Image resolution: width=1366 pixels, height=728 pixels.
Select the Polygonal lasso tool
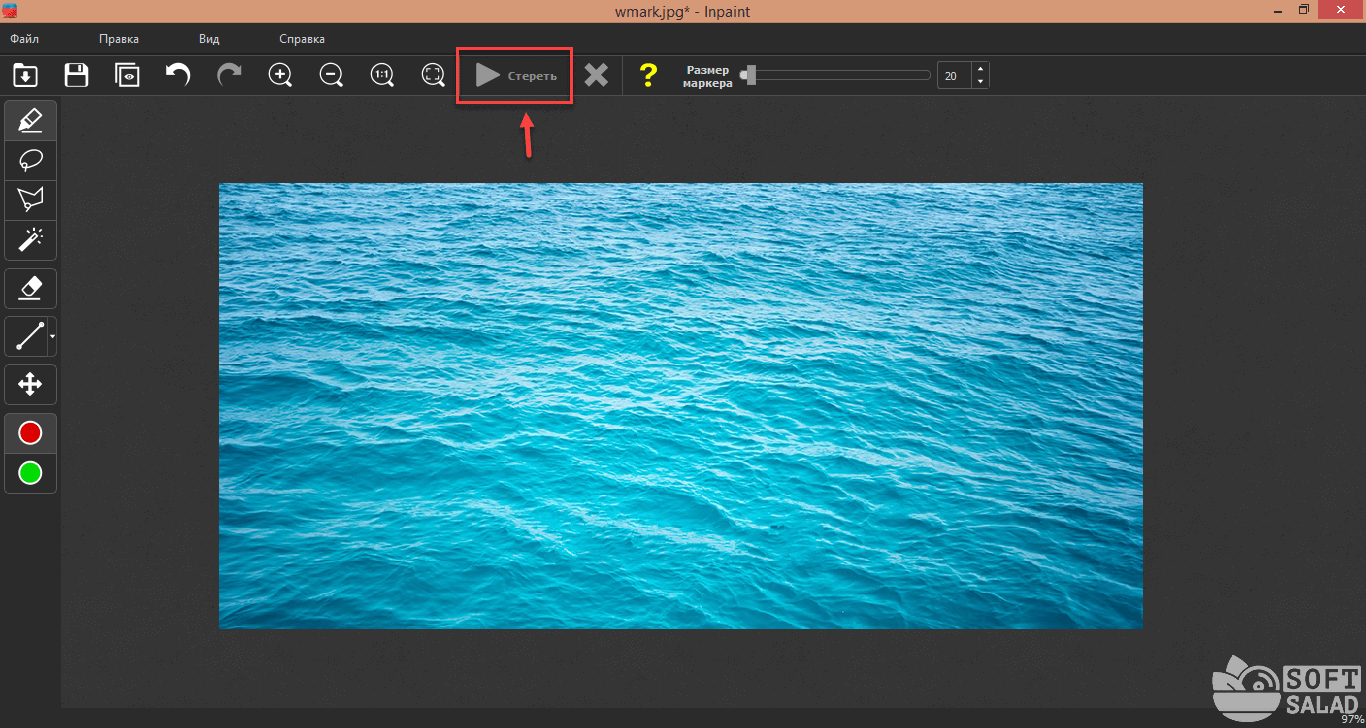30,200
